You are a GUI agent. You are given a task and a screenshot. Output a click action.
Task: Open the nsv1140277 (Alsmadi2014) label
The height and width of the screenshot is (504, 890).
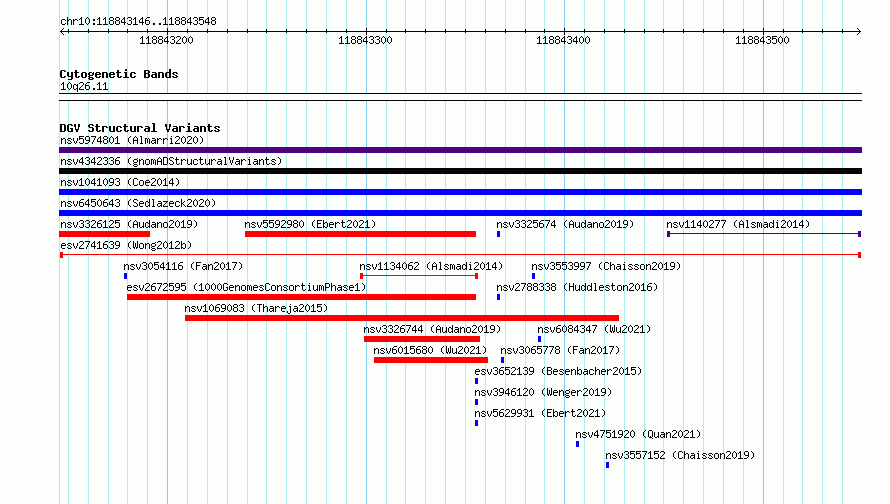738,224
